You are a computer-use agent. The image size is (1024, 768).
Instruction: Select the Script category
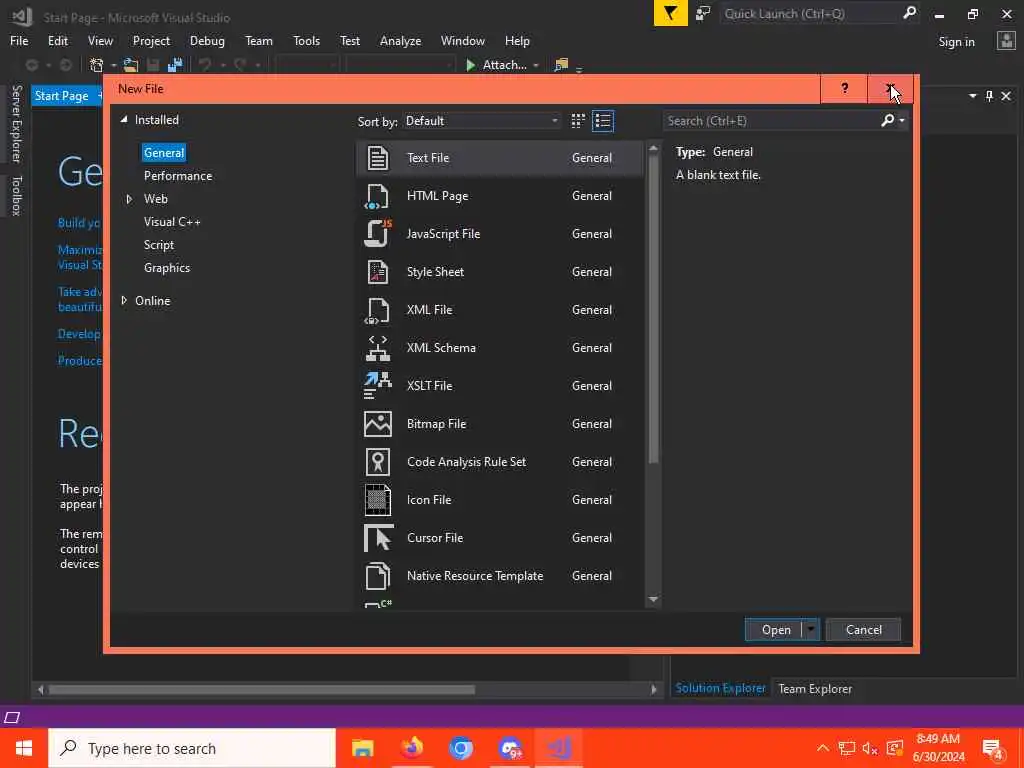(159, 245)
